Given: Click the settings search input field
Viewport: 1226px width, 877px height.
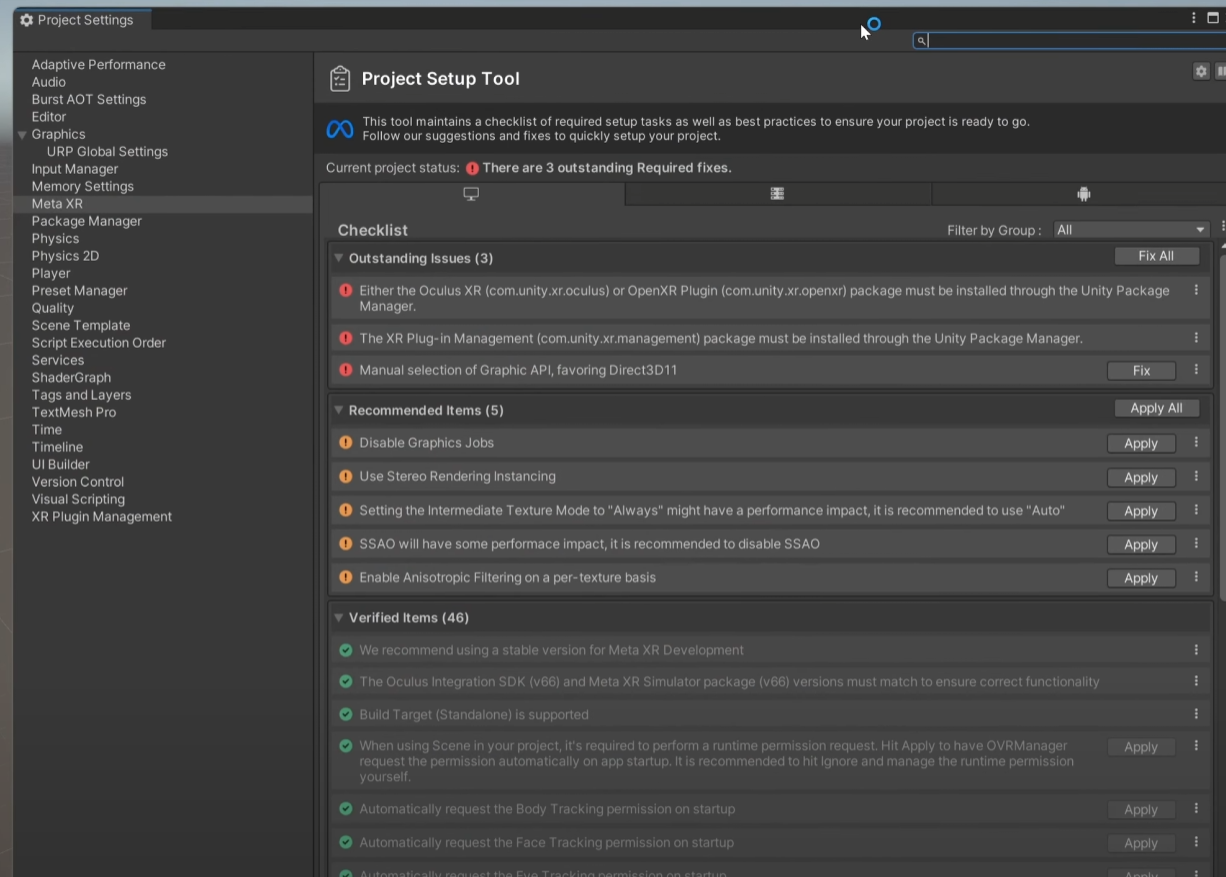Looking at the screenshot, I should tap(1069, 41).
